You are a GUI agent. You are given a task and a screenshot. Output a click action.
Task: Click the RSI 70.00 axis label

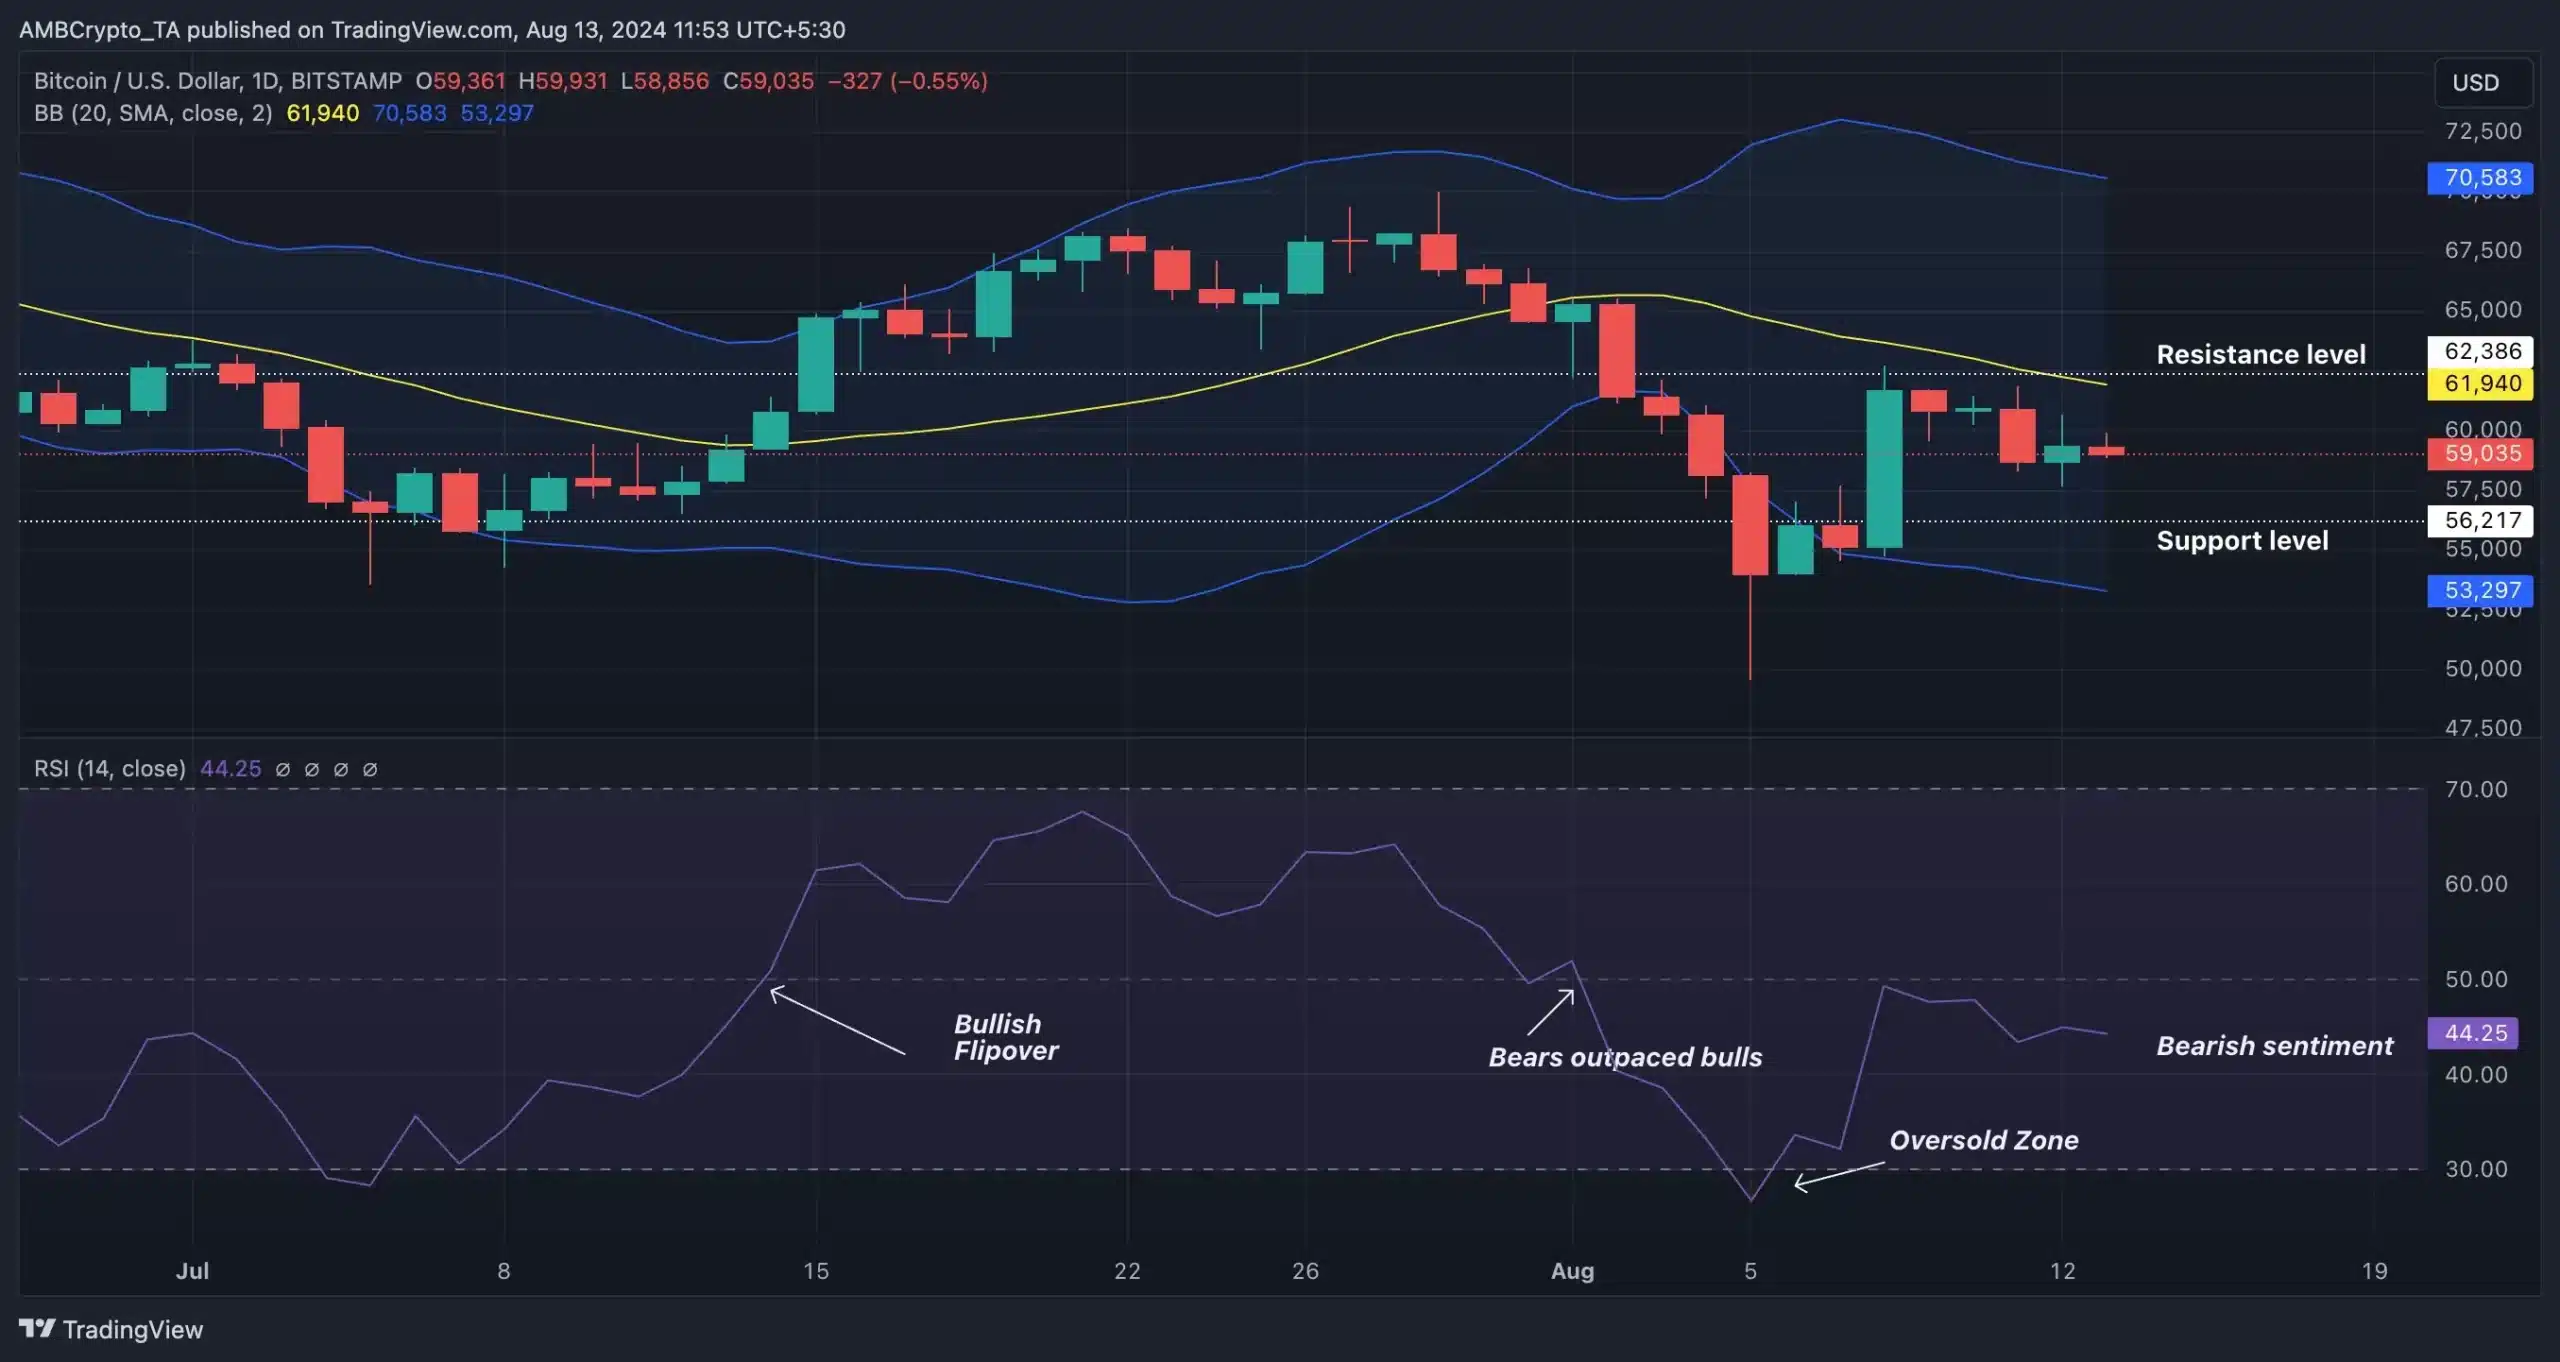(2476, 789)
